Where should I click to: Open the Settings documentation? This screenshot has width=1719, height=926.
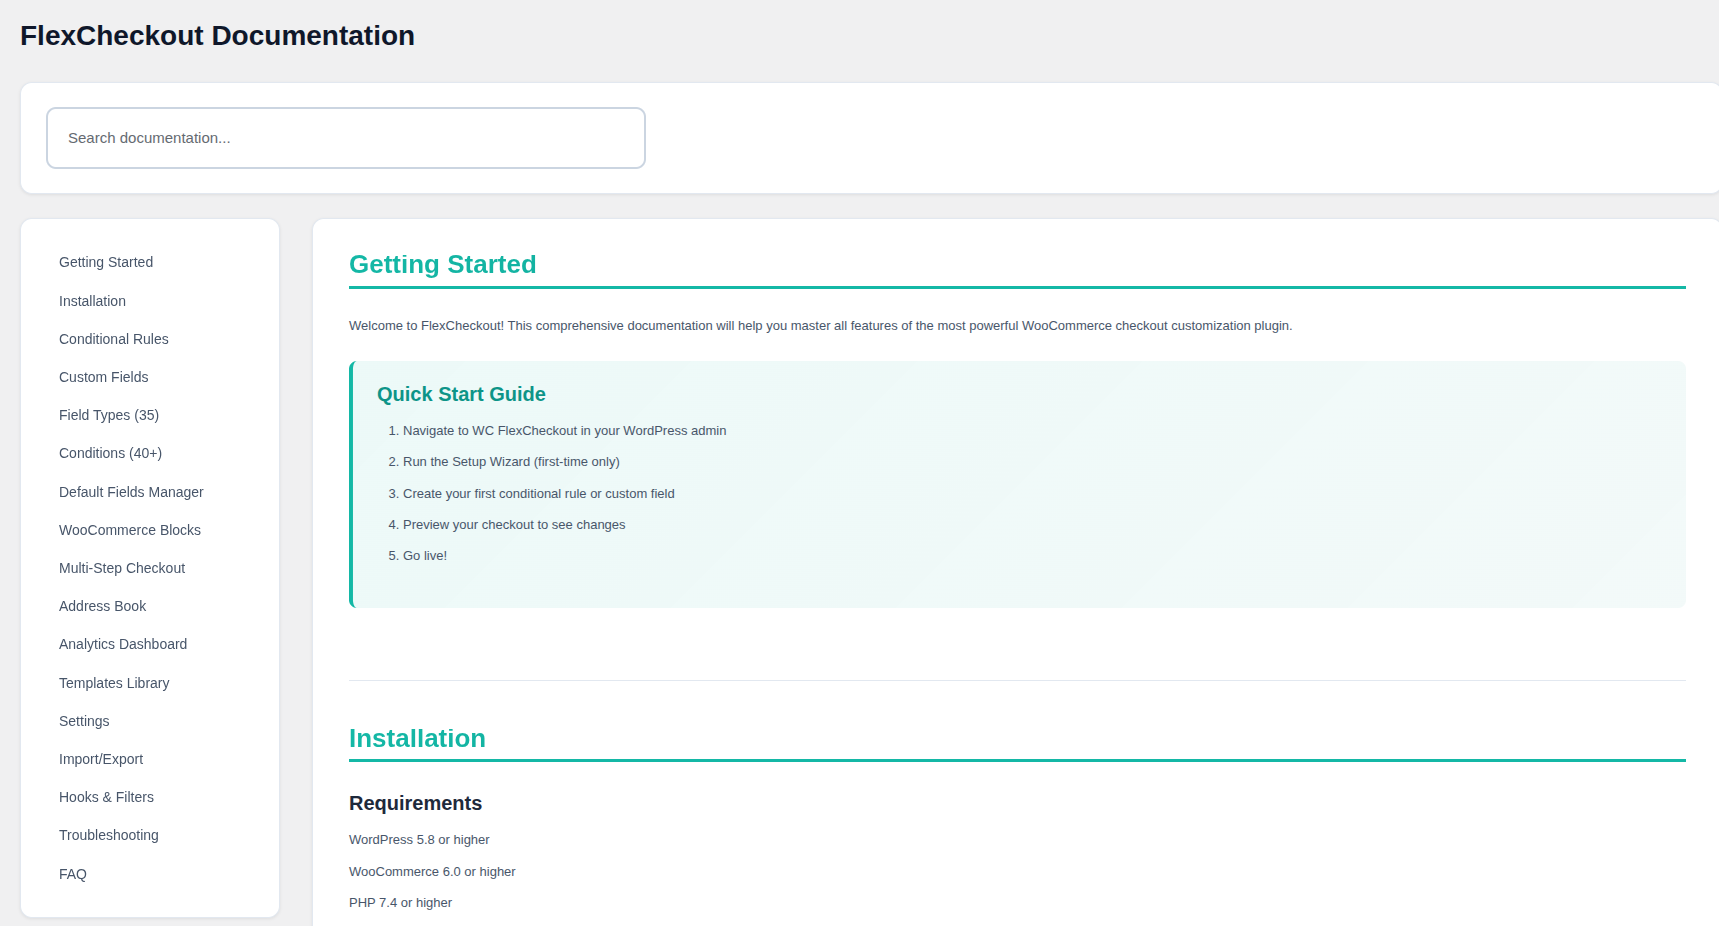coord(84,721)
